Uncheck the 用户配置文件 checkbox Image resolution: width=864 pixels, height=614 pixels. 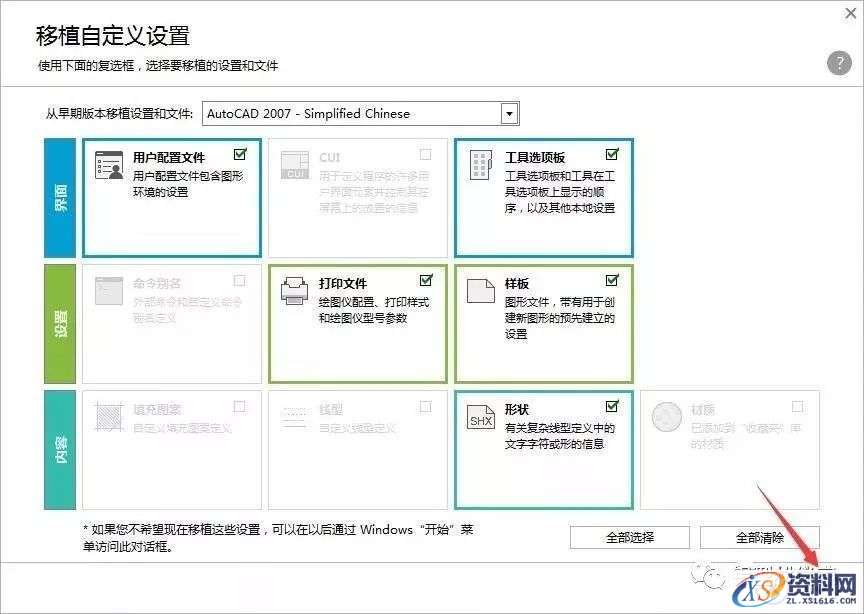tap(239, 153)
